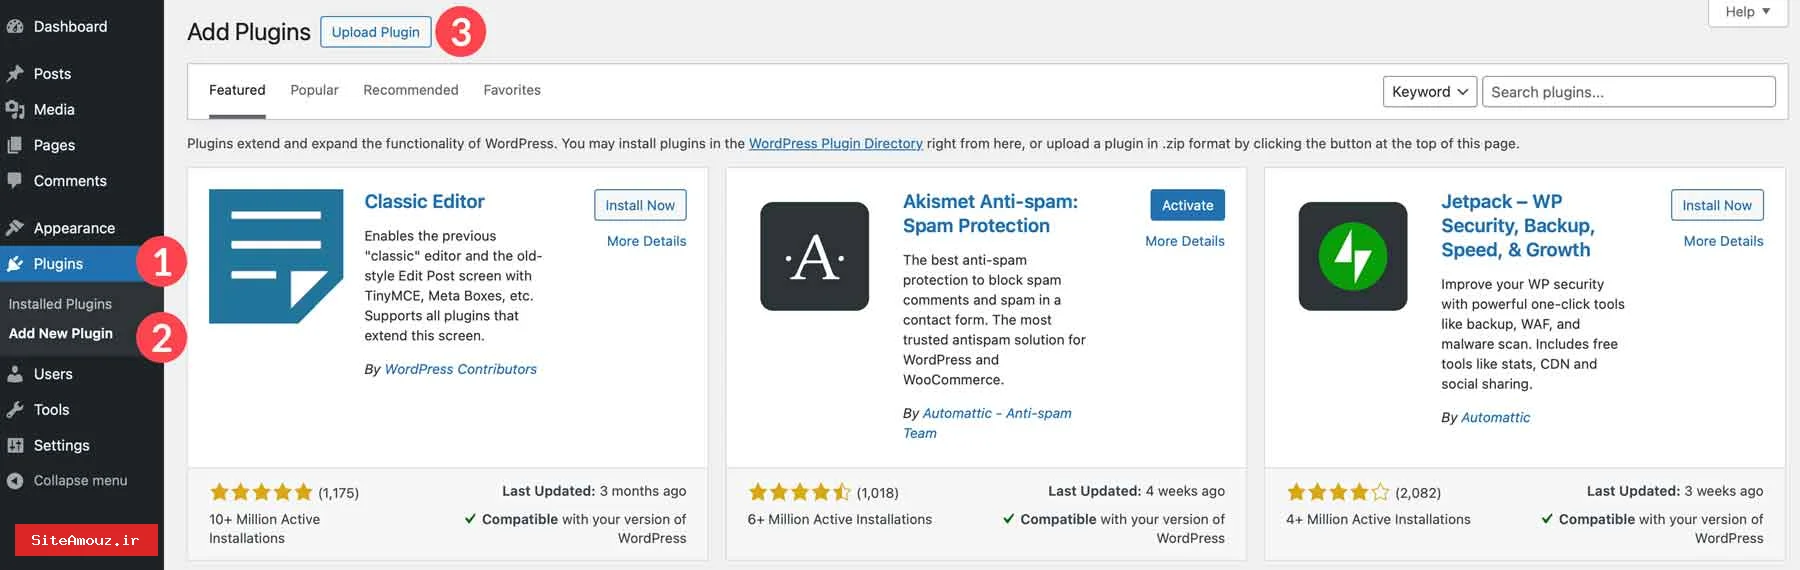Viewport: 1800px width, 570px height.
Task: Open the Favorites tab
Action: (511, 90)
